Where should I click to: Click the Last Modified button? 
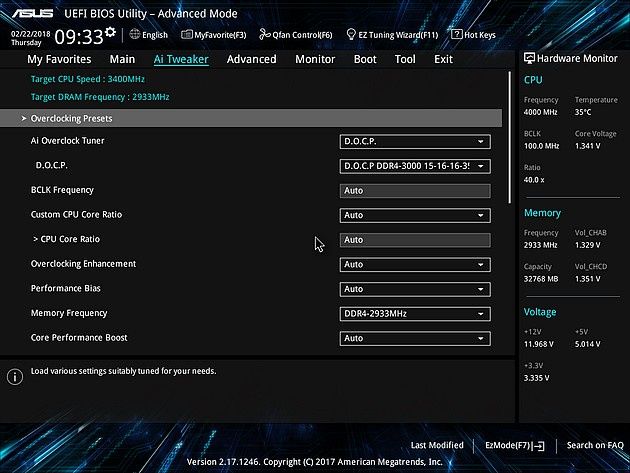tap(437, 445)
